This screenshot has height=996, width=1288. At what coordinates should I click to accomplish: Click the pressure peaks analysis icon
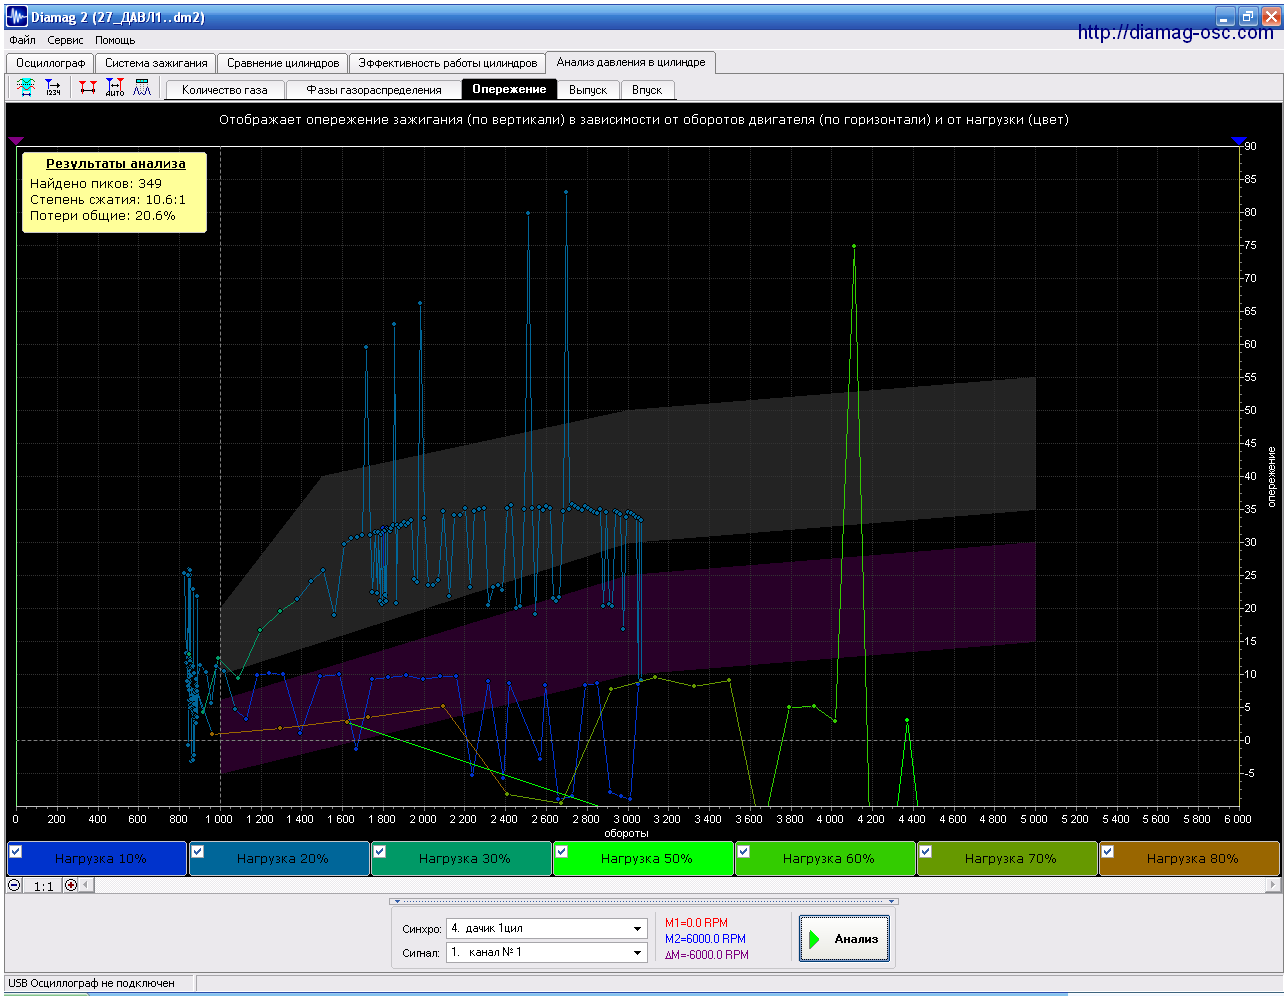pyautogui.click(x=142, y=88)
